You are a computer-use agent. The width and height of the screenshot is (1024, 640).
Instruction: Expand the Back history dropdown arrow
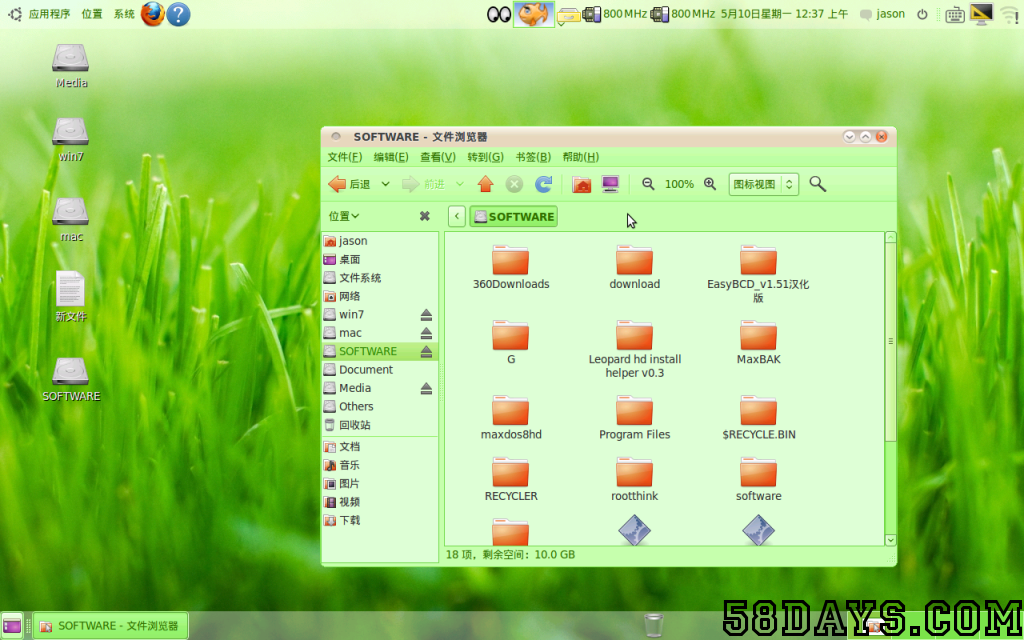tap(385, 184)
